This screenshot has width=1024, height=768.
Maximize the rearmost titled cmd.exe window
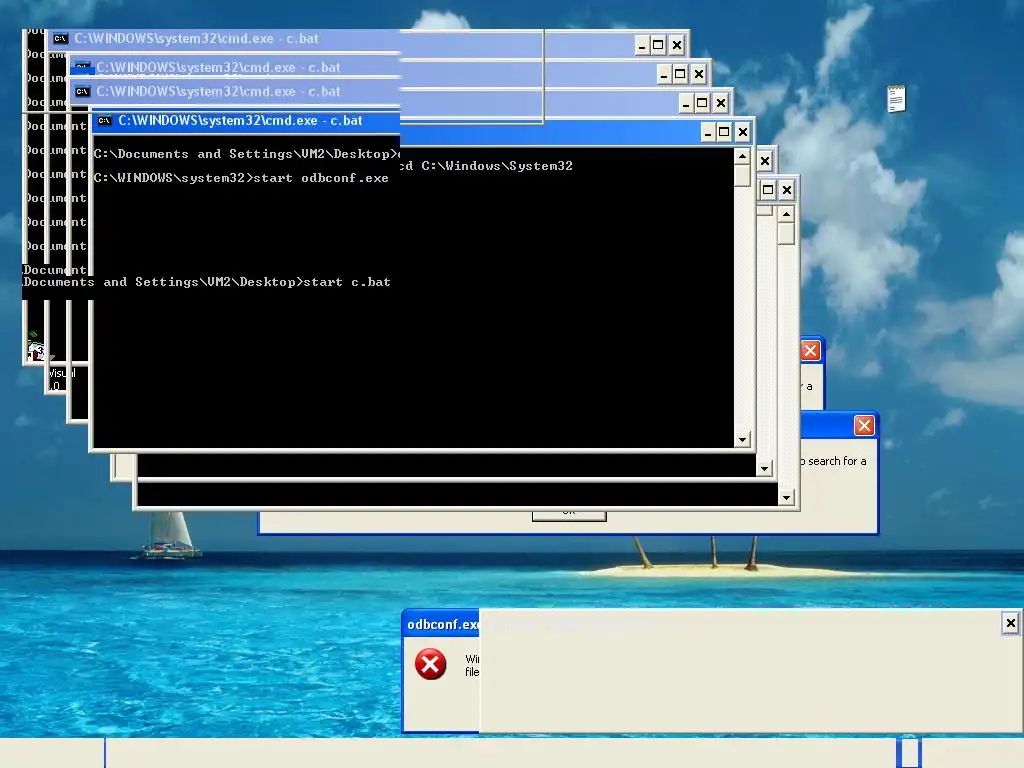tap(658, 45)
